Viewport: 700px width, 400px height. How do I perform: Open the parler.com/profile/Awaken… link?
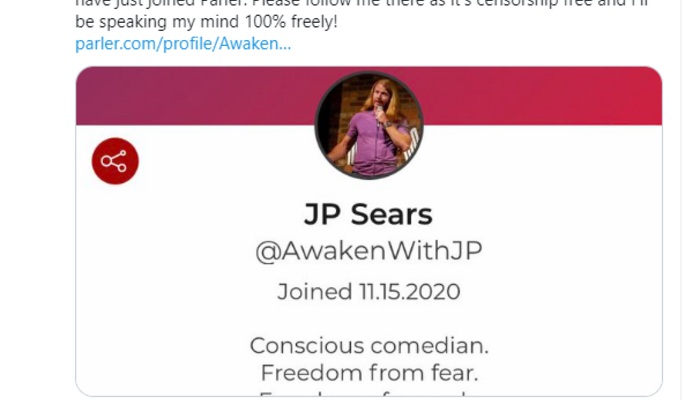click(183, 44)
